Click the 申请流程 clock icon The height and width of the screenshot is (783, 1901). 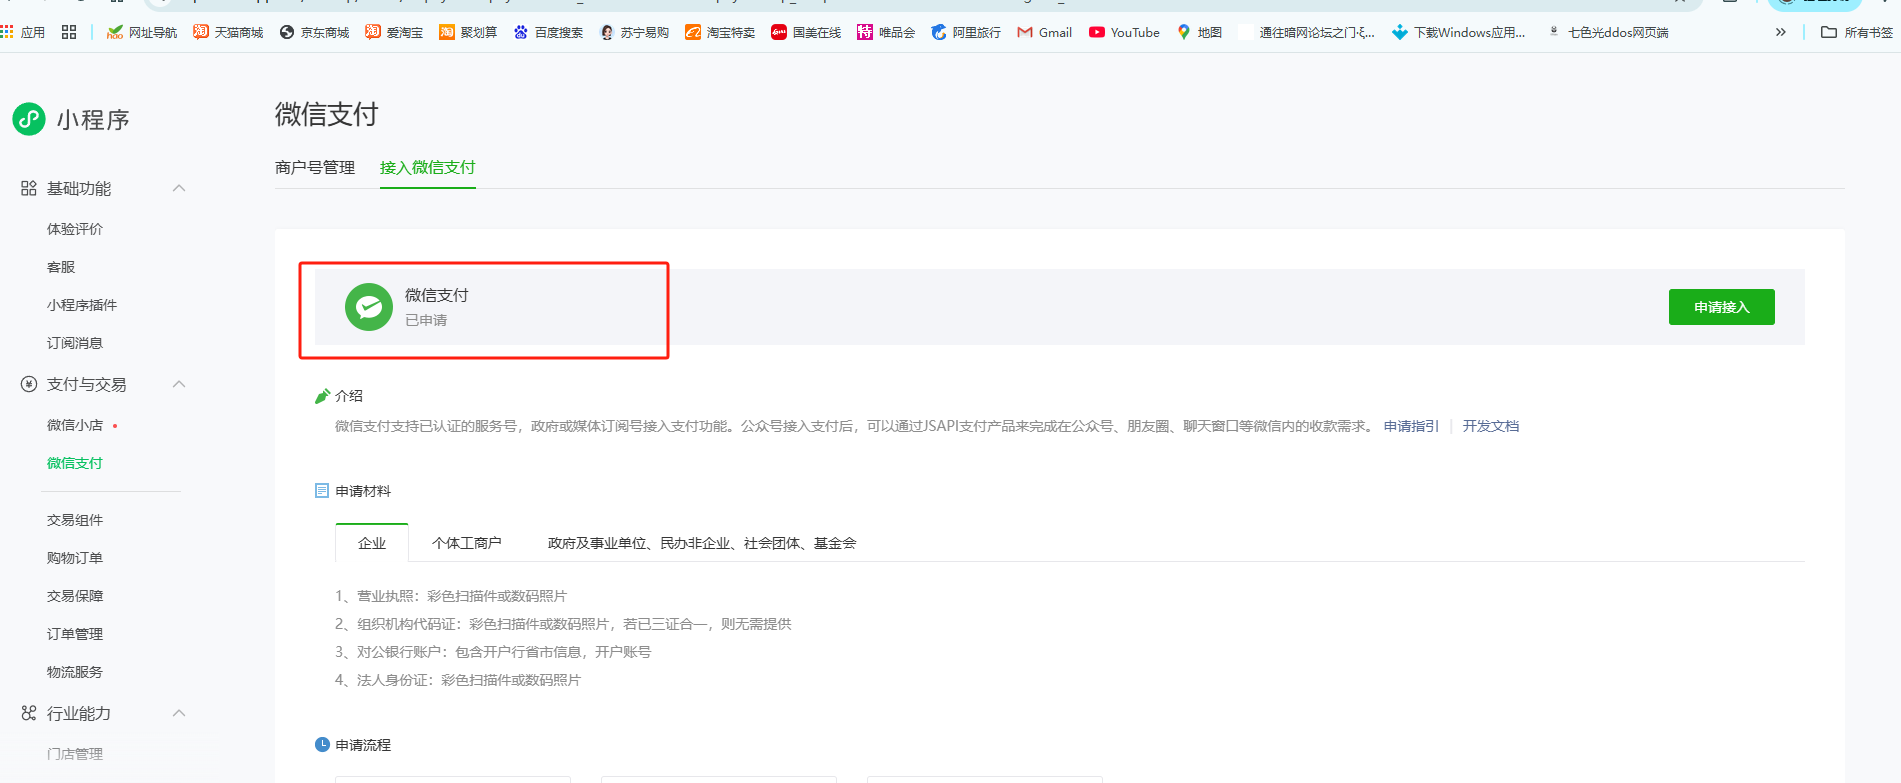pyautogui.click(x=322, y=744)
